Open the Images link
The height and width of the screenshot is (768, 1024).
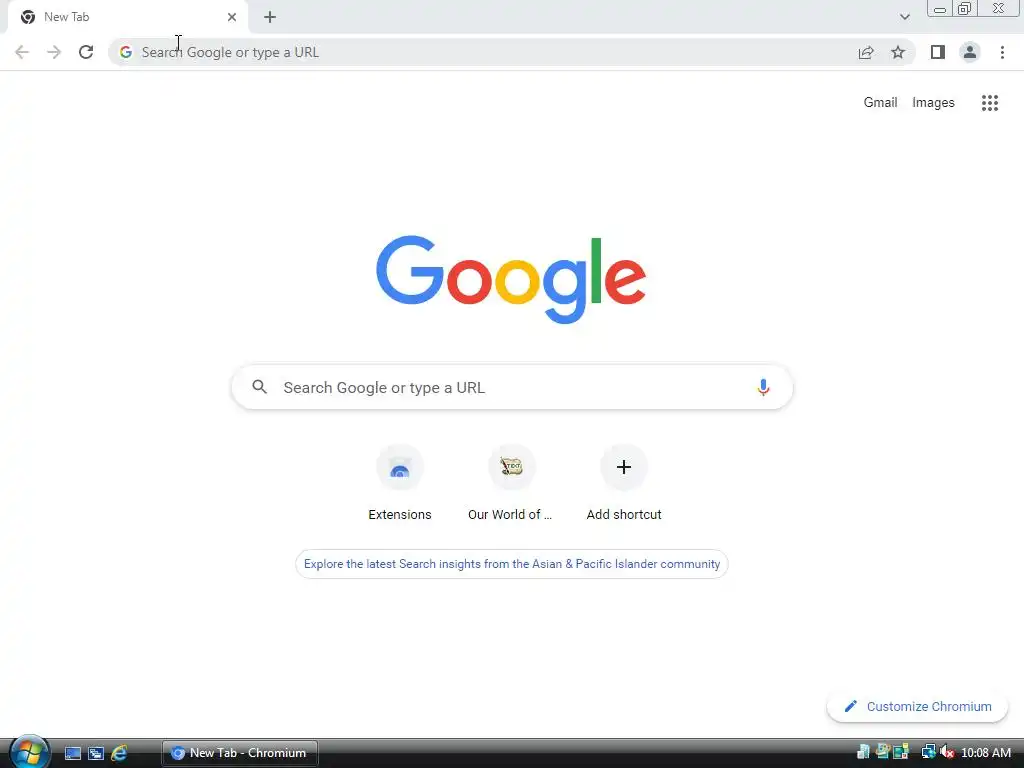(x=933, y=103)
